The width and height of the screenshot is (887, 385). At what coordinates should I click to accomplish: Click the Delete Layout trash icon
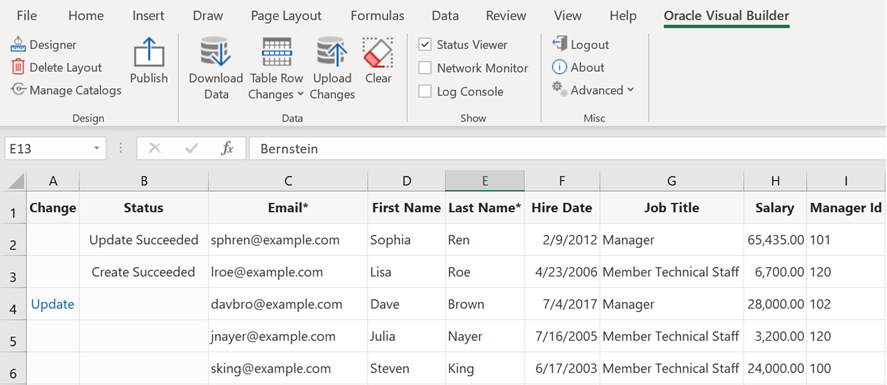click(x=18, y=67)
